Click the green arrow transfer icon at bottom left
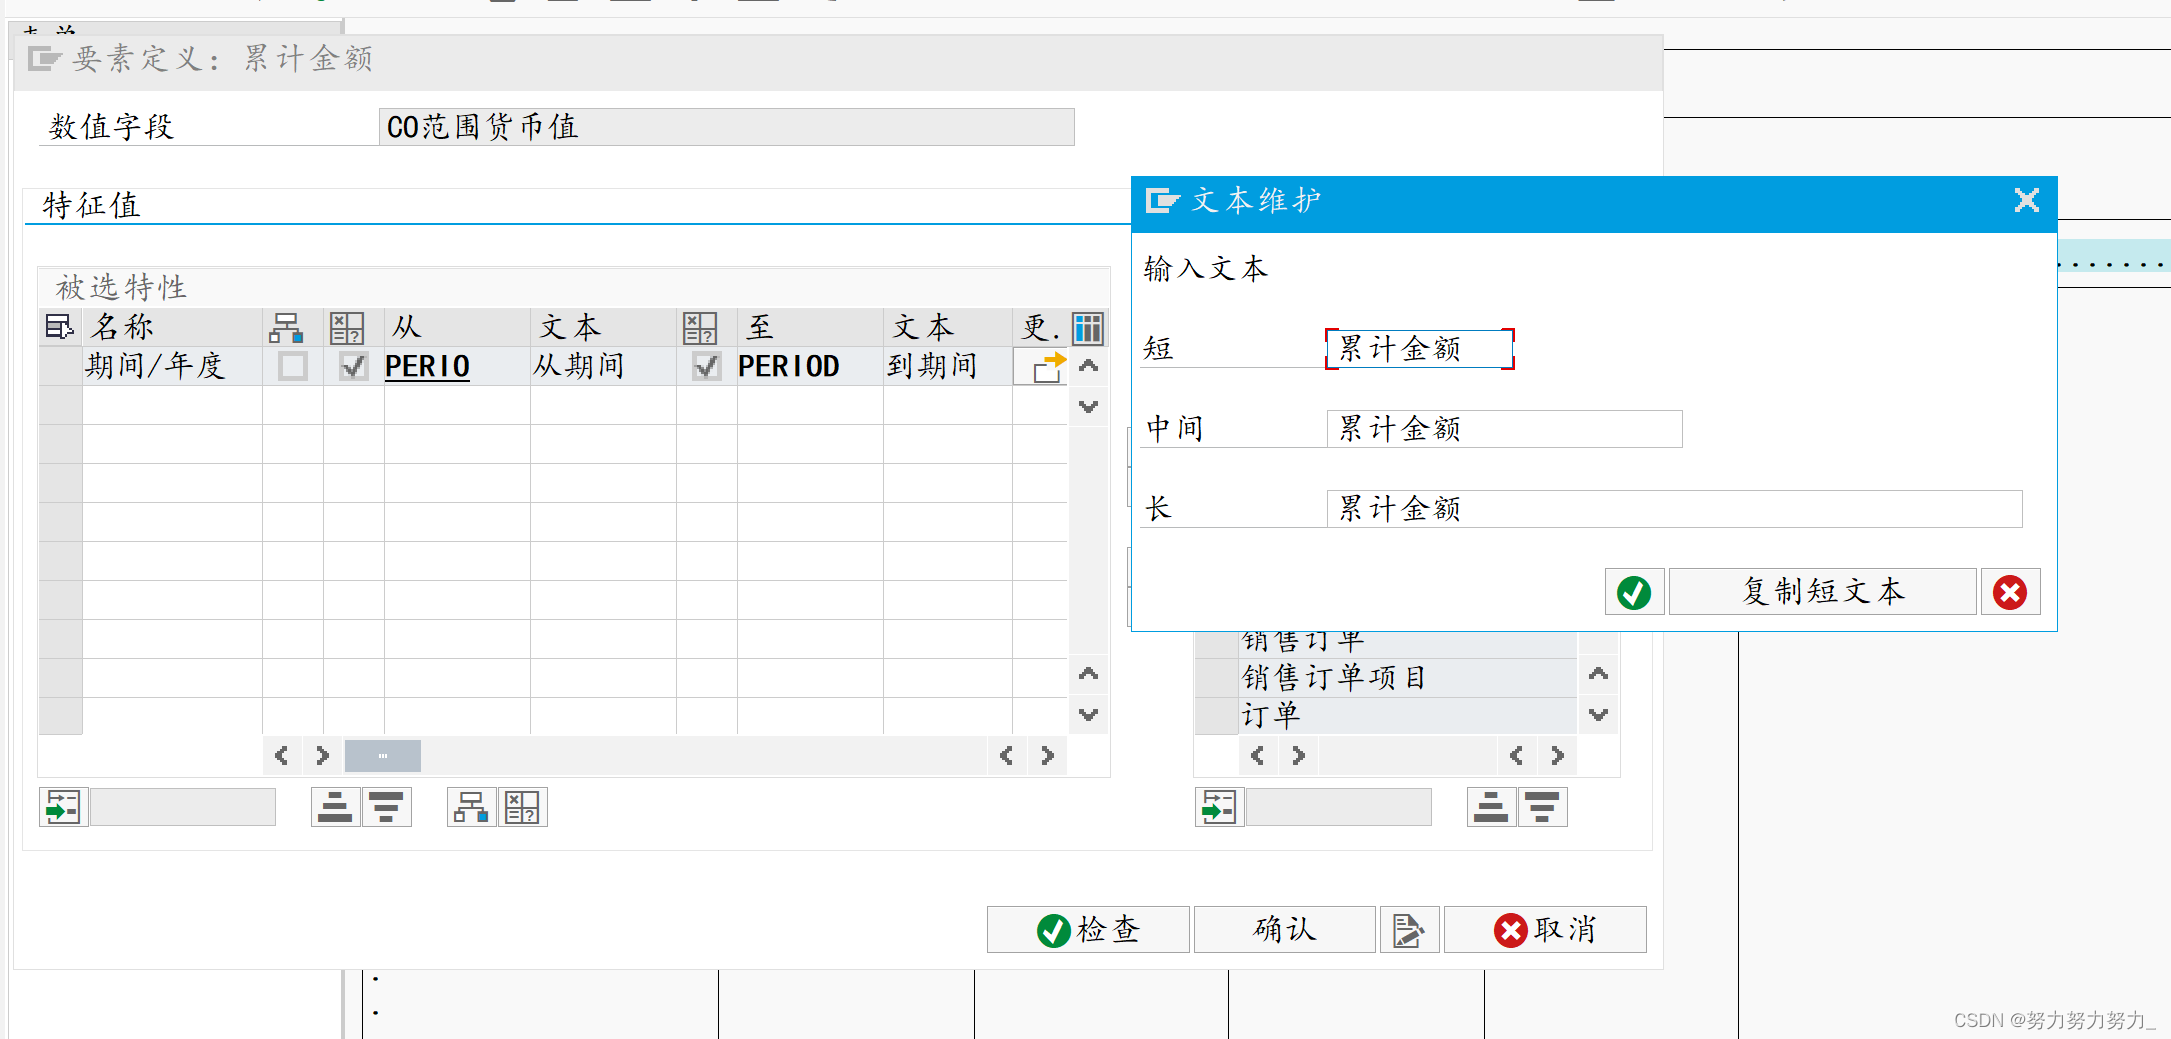 (62, 807)
